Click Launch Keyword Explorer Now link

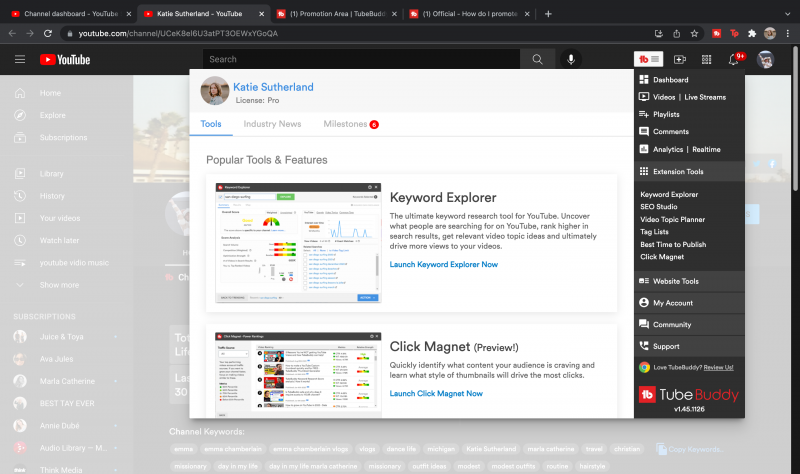coord(443,264)
